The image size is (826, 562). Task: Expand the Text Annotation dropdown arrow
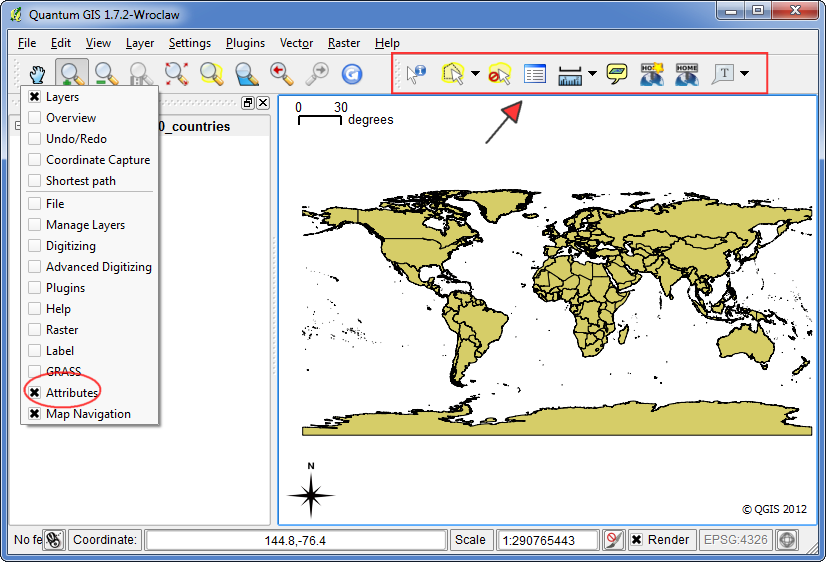click(x=744, y=74)
